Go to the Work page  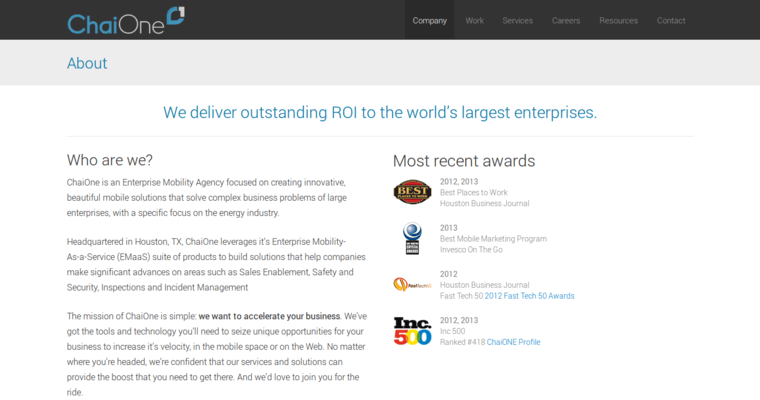474,20
